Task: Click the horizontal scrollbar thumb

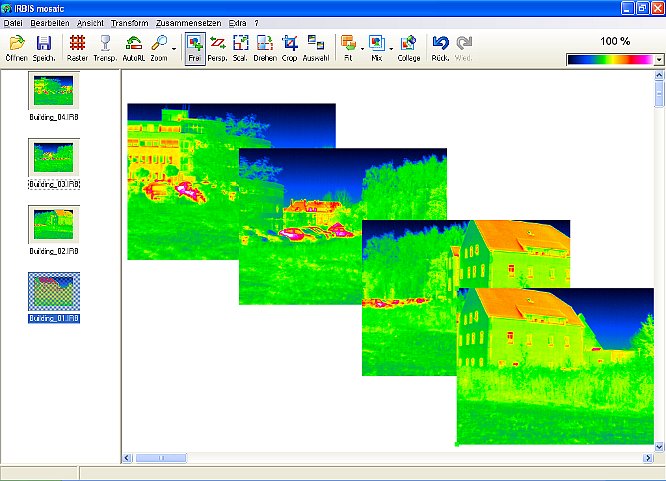Action: click(161, 458)
